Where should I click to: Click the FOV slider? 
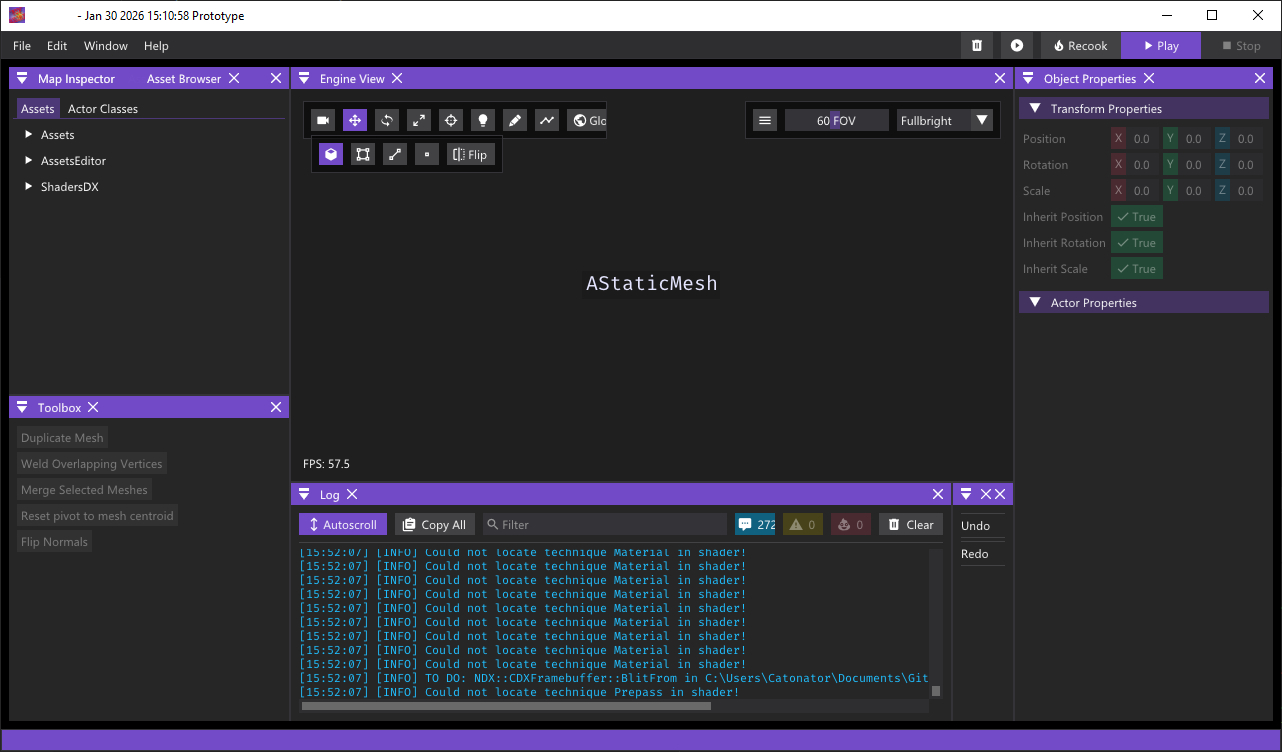(836, 120)
